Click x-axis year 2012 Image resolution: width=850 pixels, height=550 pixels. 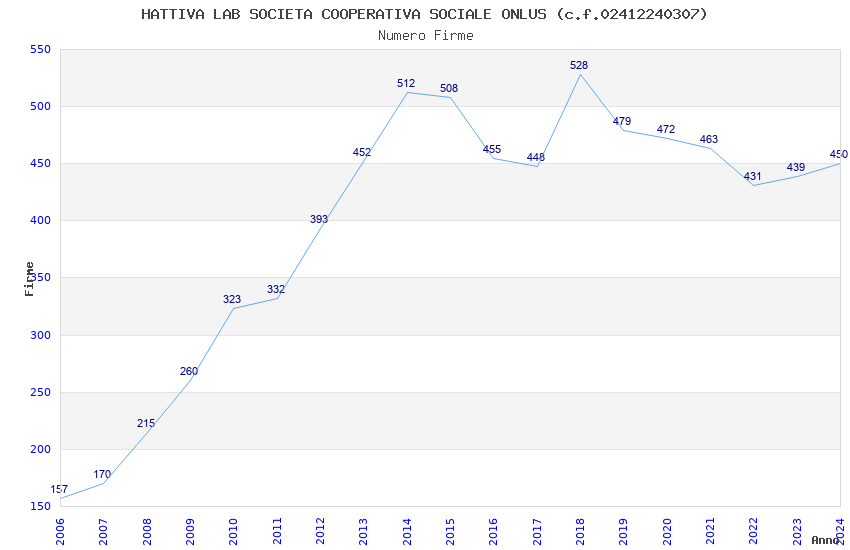coord(320,531)
